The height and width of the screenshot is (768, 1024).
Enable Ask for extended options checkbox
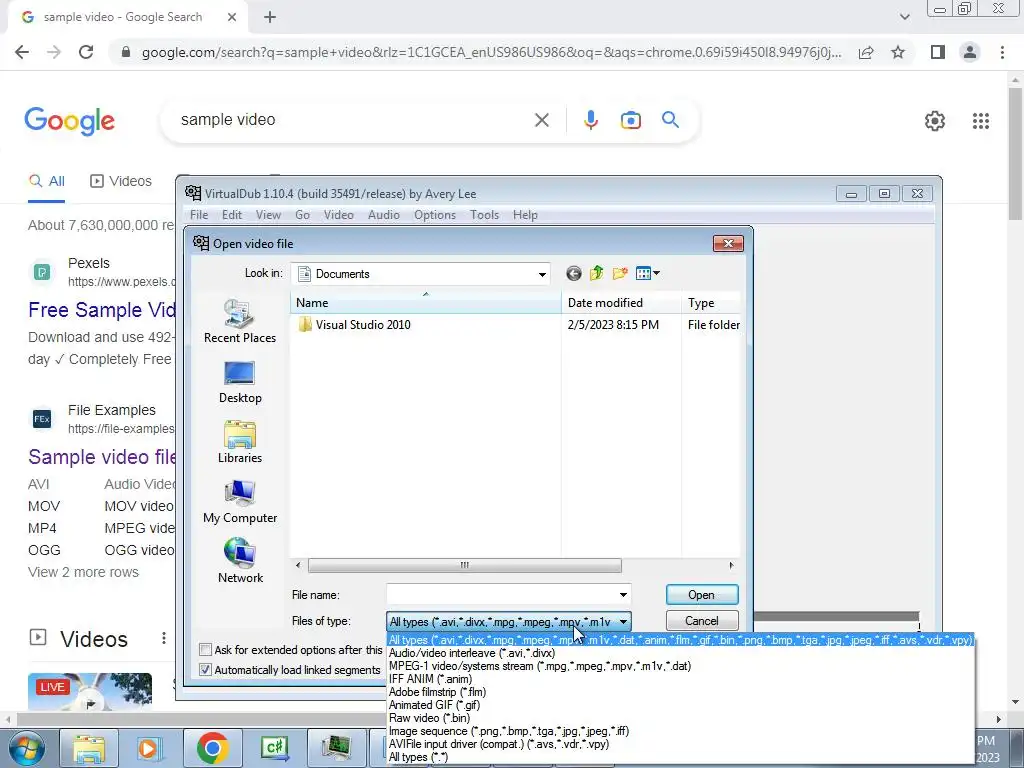pyautogui.click(x=205, y=650)
